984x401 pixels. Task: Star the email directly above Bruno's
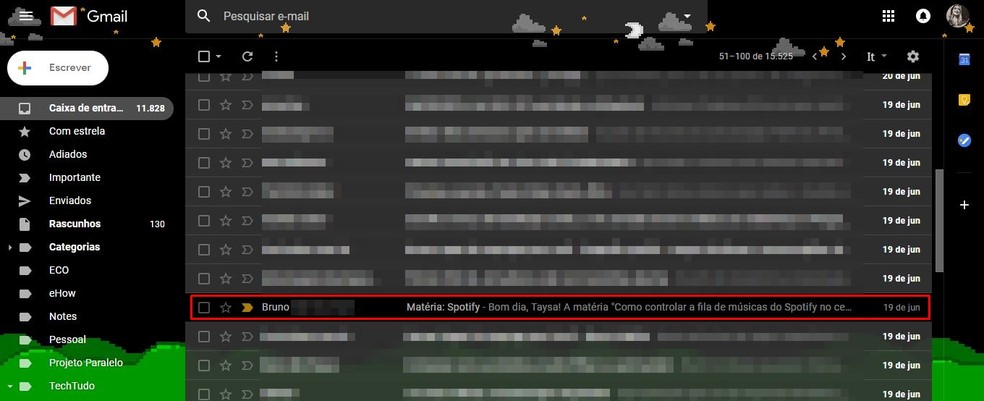pyautogui.click(x=225, y=279)
